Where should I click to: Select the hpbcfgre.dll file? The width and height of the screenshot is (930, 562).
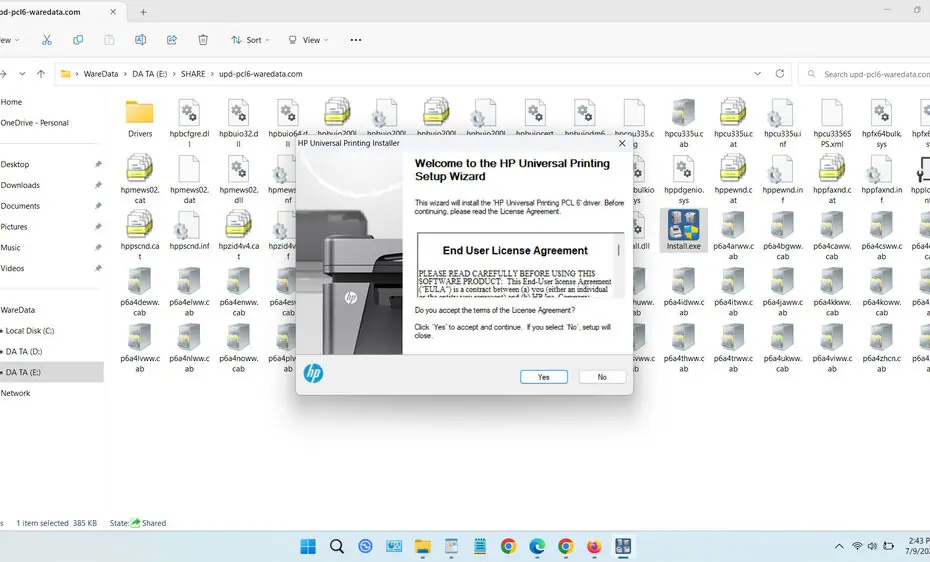pos(189,123)
